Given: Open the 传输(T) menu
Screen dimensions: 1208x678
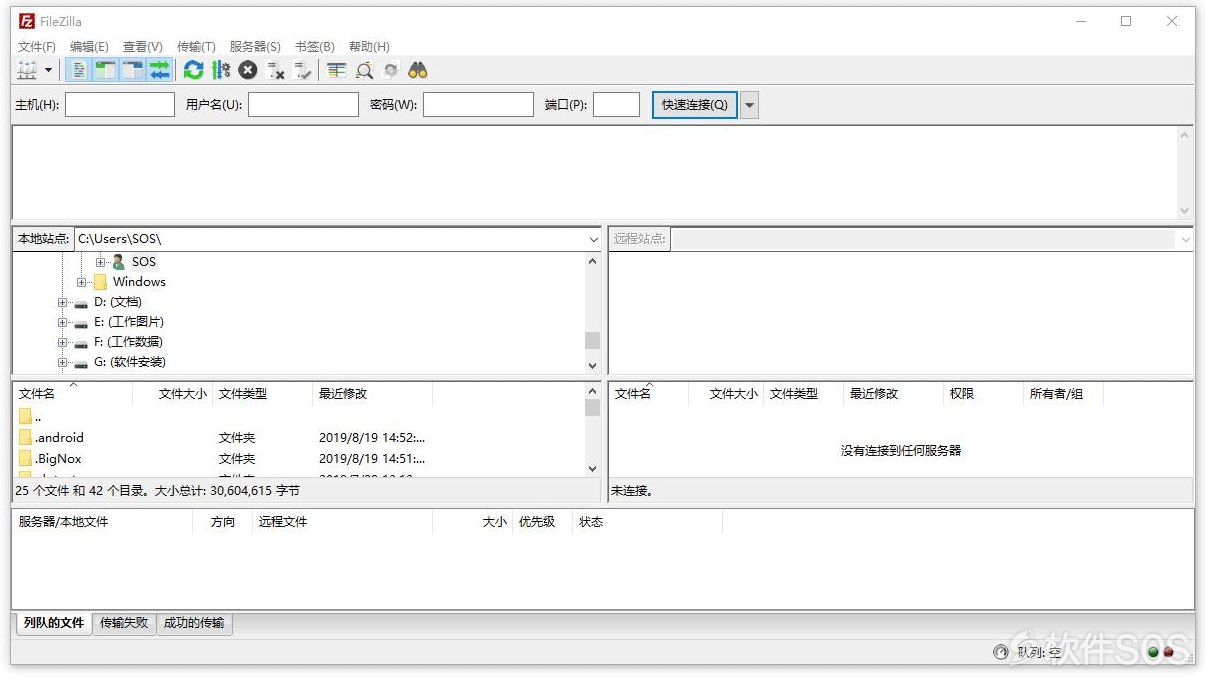Looking at the screenshot, I should coord(196,46).
